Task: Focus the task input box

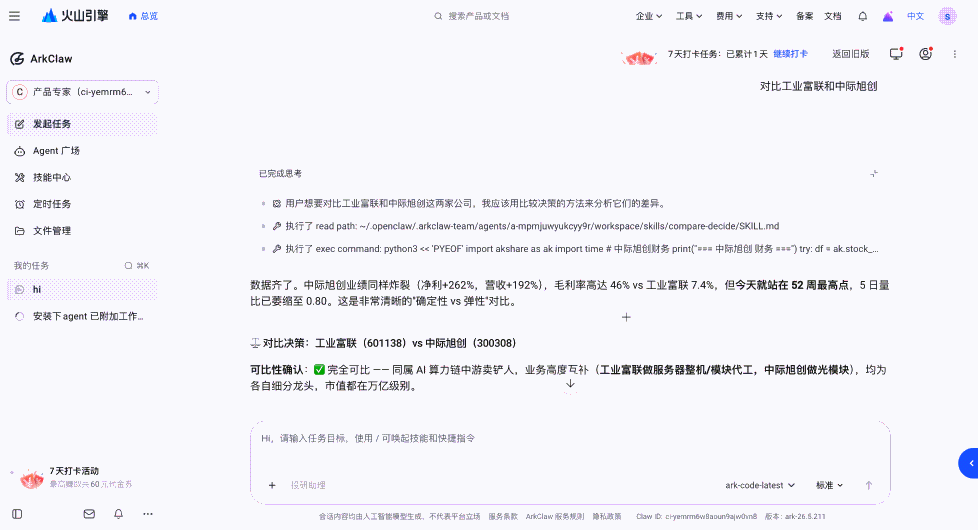Action: click(x=570, y=438)
